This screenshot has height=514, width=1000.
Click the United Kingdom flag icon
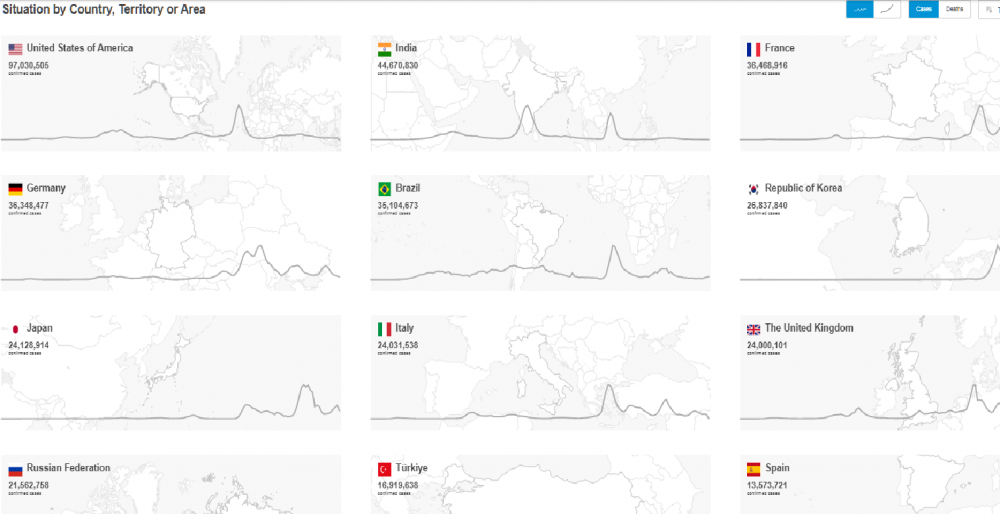point(754,329)
